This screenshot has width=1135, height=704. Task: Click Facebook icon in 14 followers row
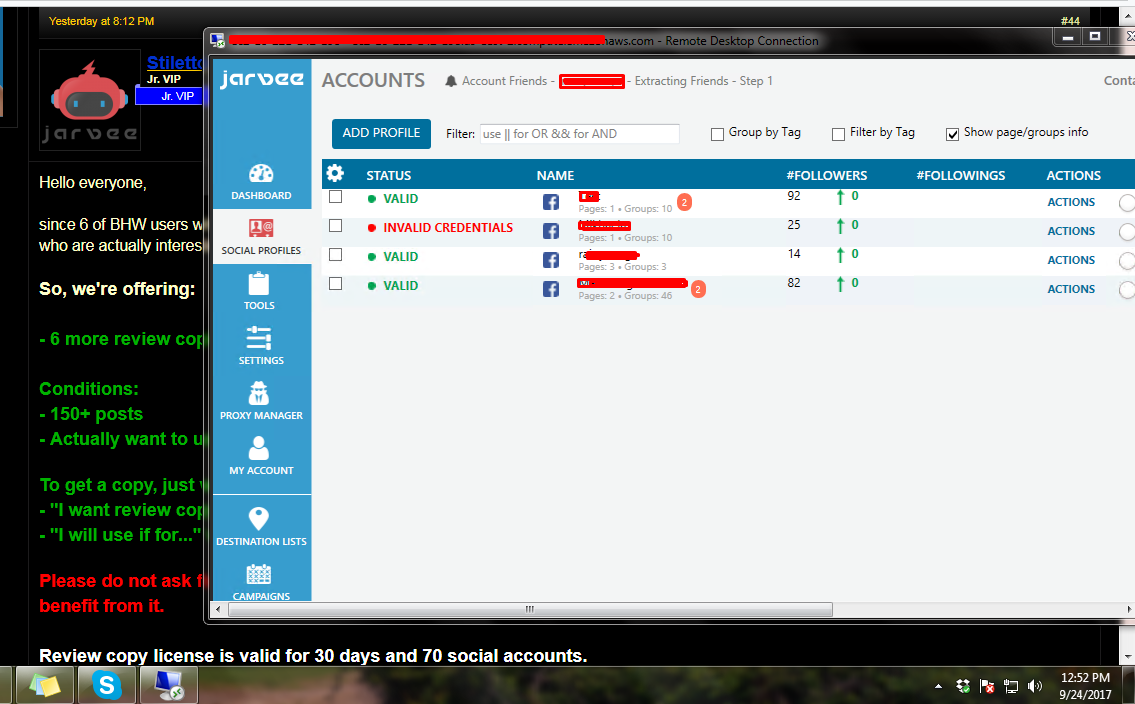pos(551,260)
